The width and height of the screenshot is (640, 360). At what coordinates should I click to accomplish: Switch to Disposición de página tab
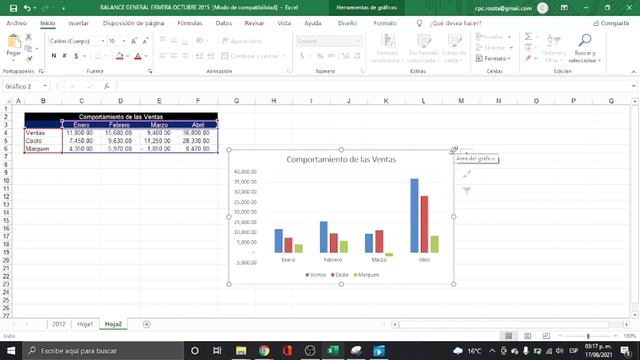133,23
